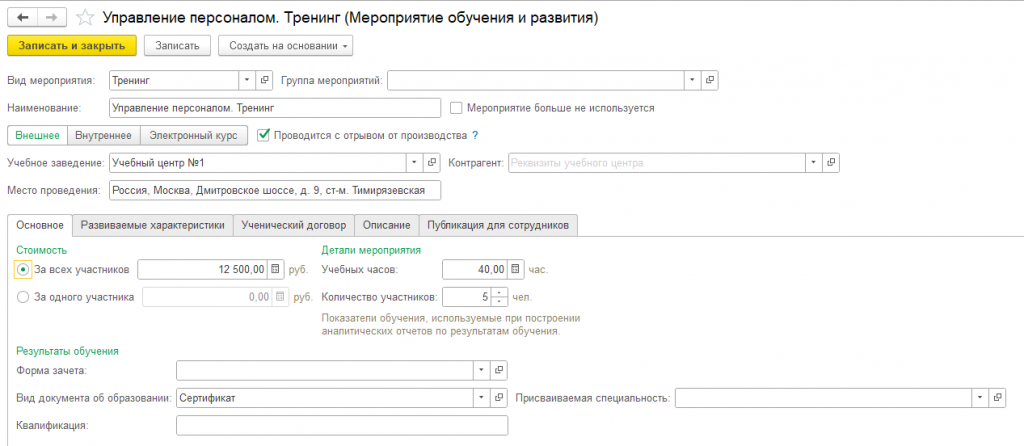Click the 12 500,00 cost field
This screenshot has width=1024, height=446.
[x=203, y=269]
